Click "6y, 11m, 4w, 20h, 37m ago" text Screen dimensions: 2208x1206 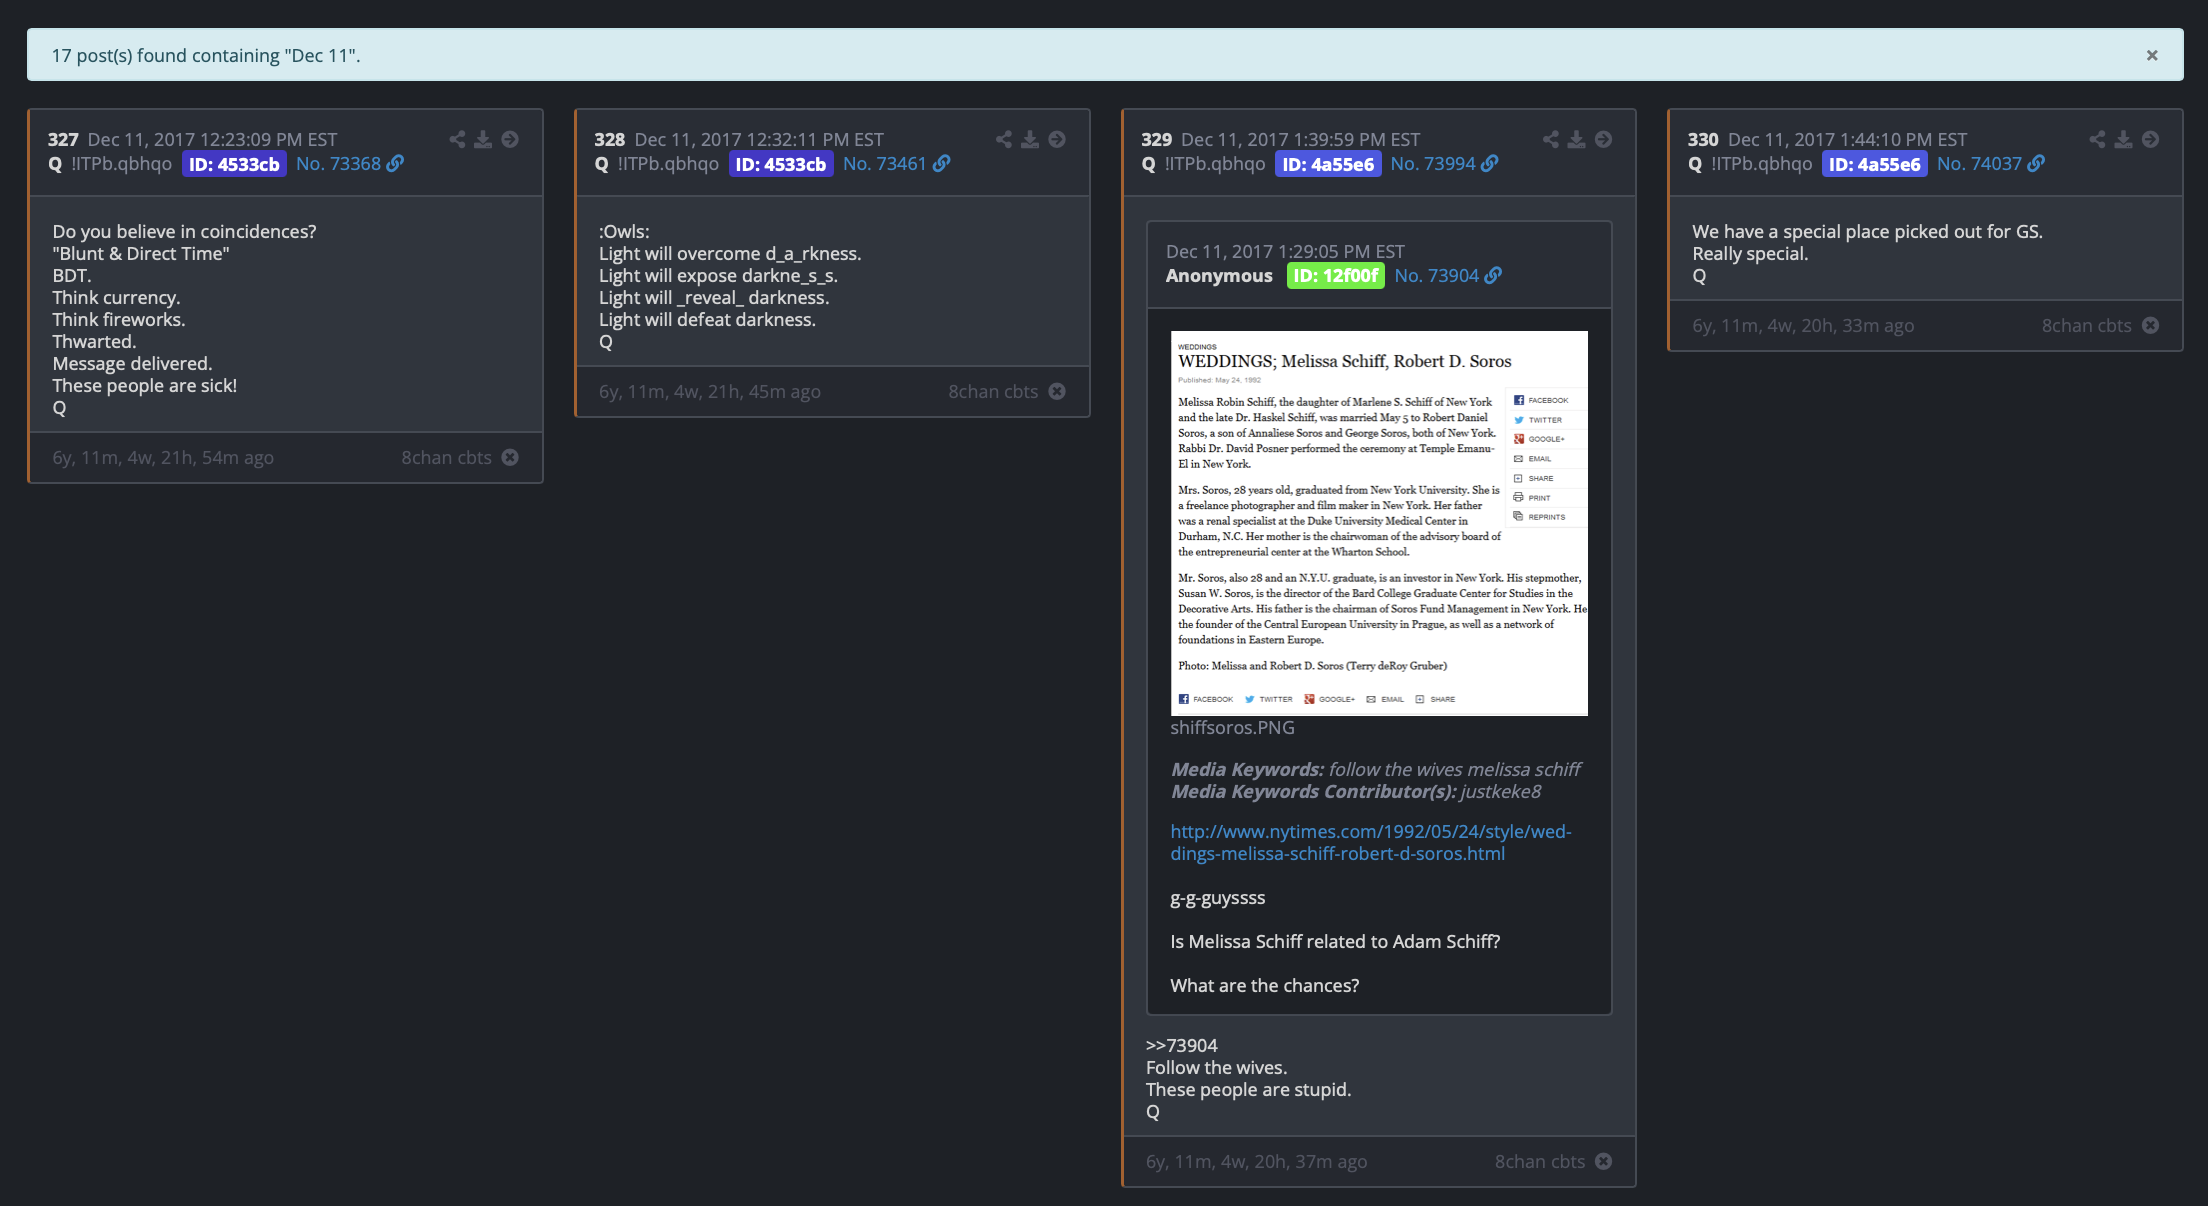point(1257,1161)
